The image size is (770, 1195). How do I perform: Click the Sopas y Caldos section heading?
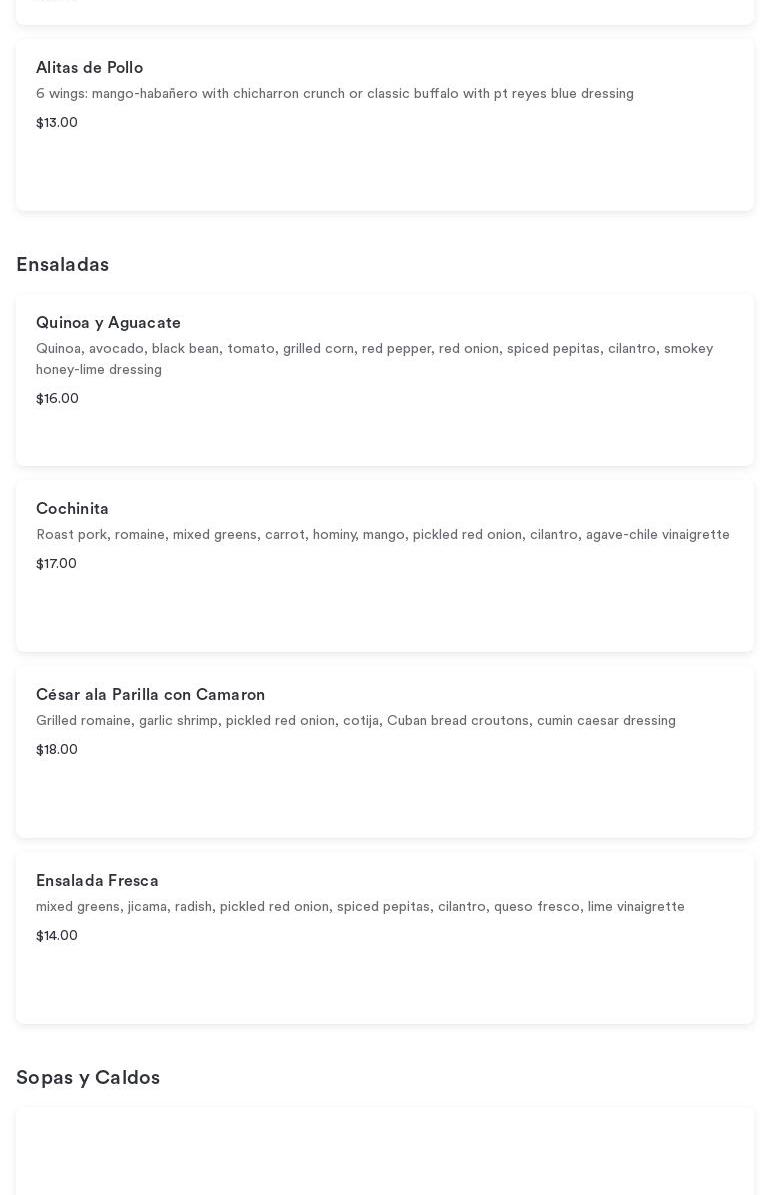pos(88,1078)
